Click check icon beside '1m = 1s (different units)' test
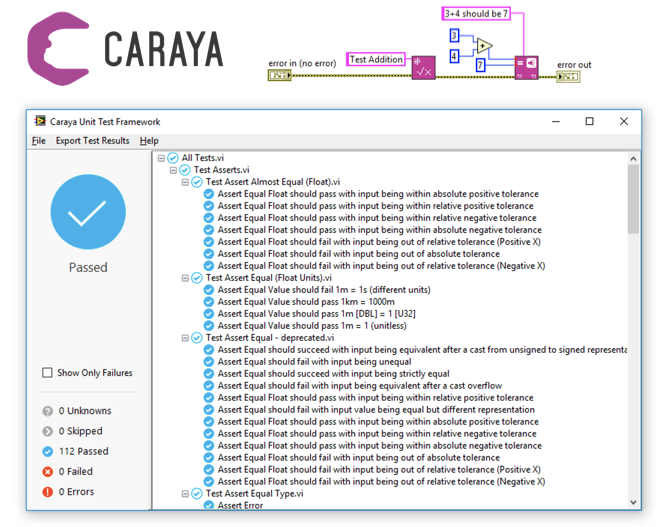Viewport: 666px width, 527px height. pyautogui.click(x=209, y=290)
